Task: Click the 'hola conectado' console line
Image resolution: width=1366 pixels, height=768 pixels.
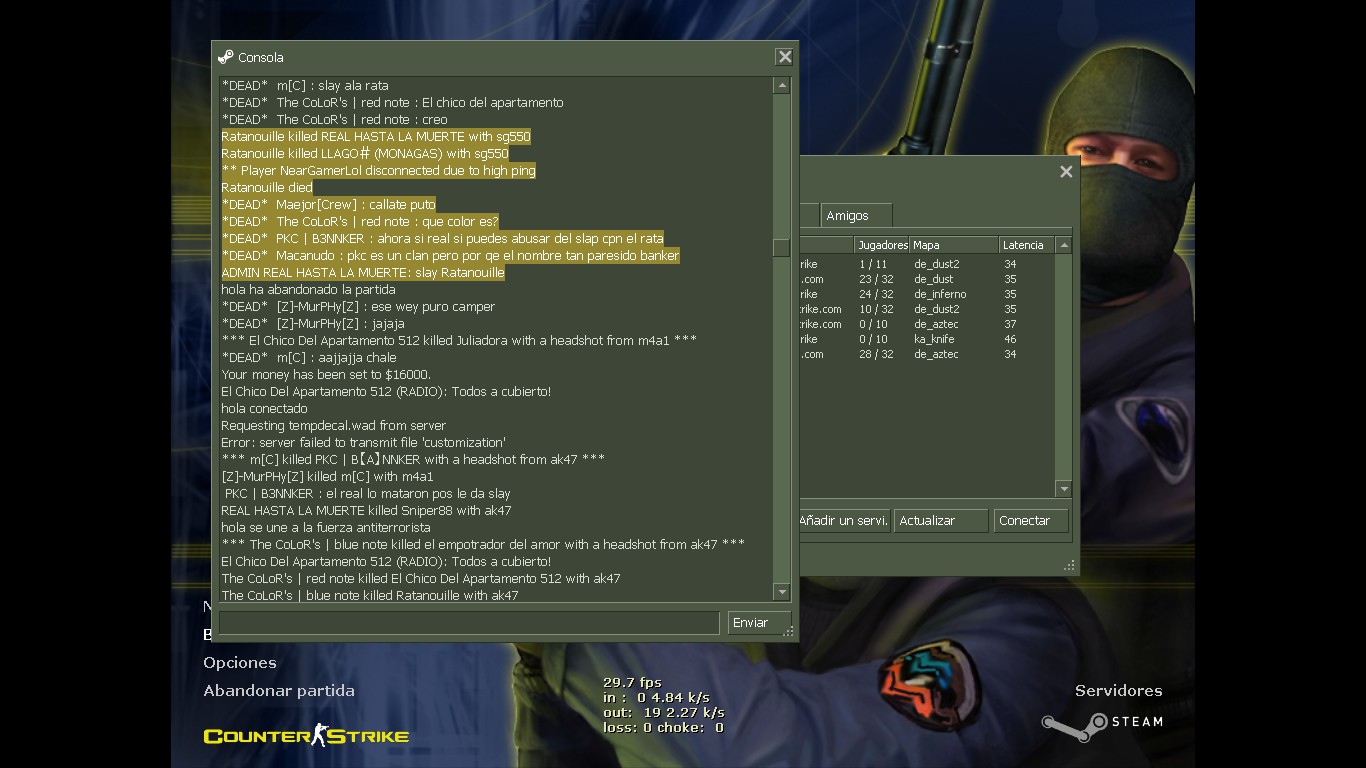Action: click(x=264, y=408)
